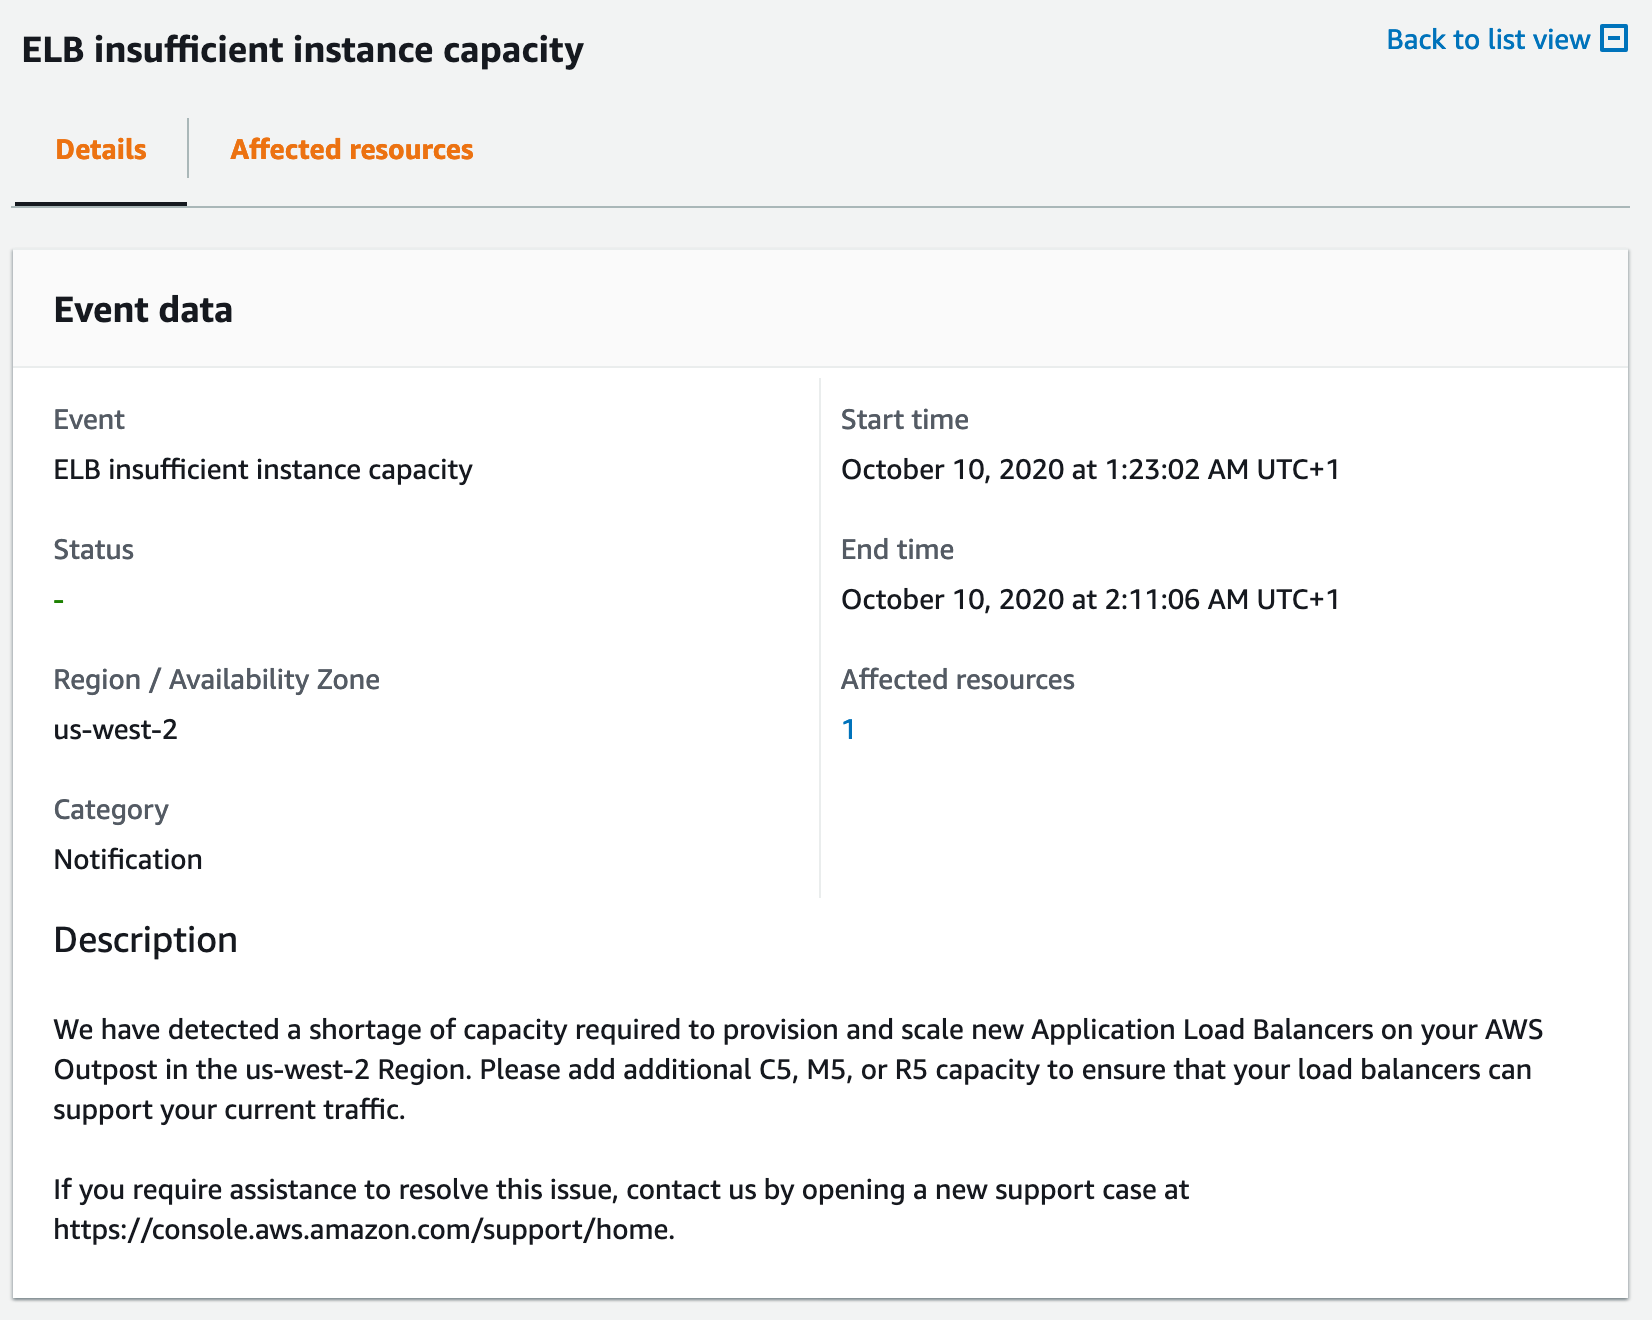Click the Category field label

click(x=111, y=809)
